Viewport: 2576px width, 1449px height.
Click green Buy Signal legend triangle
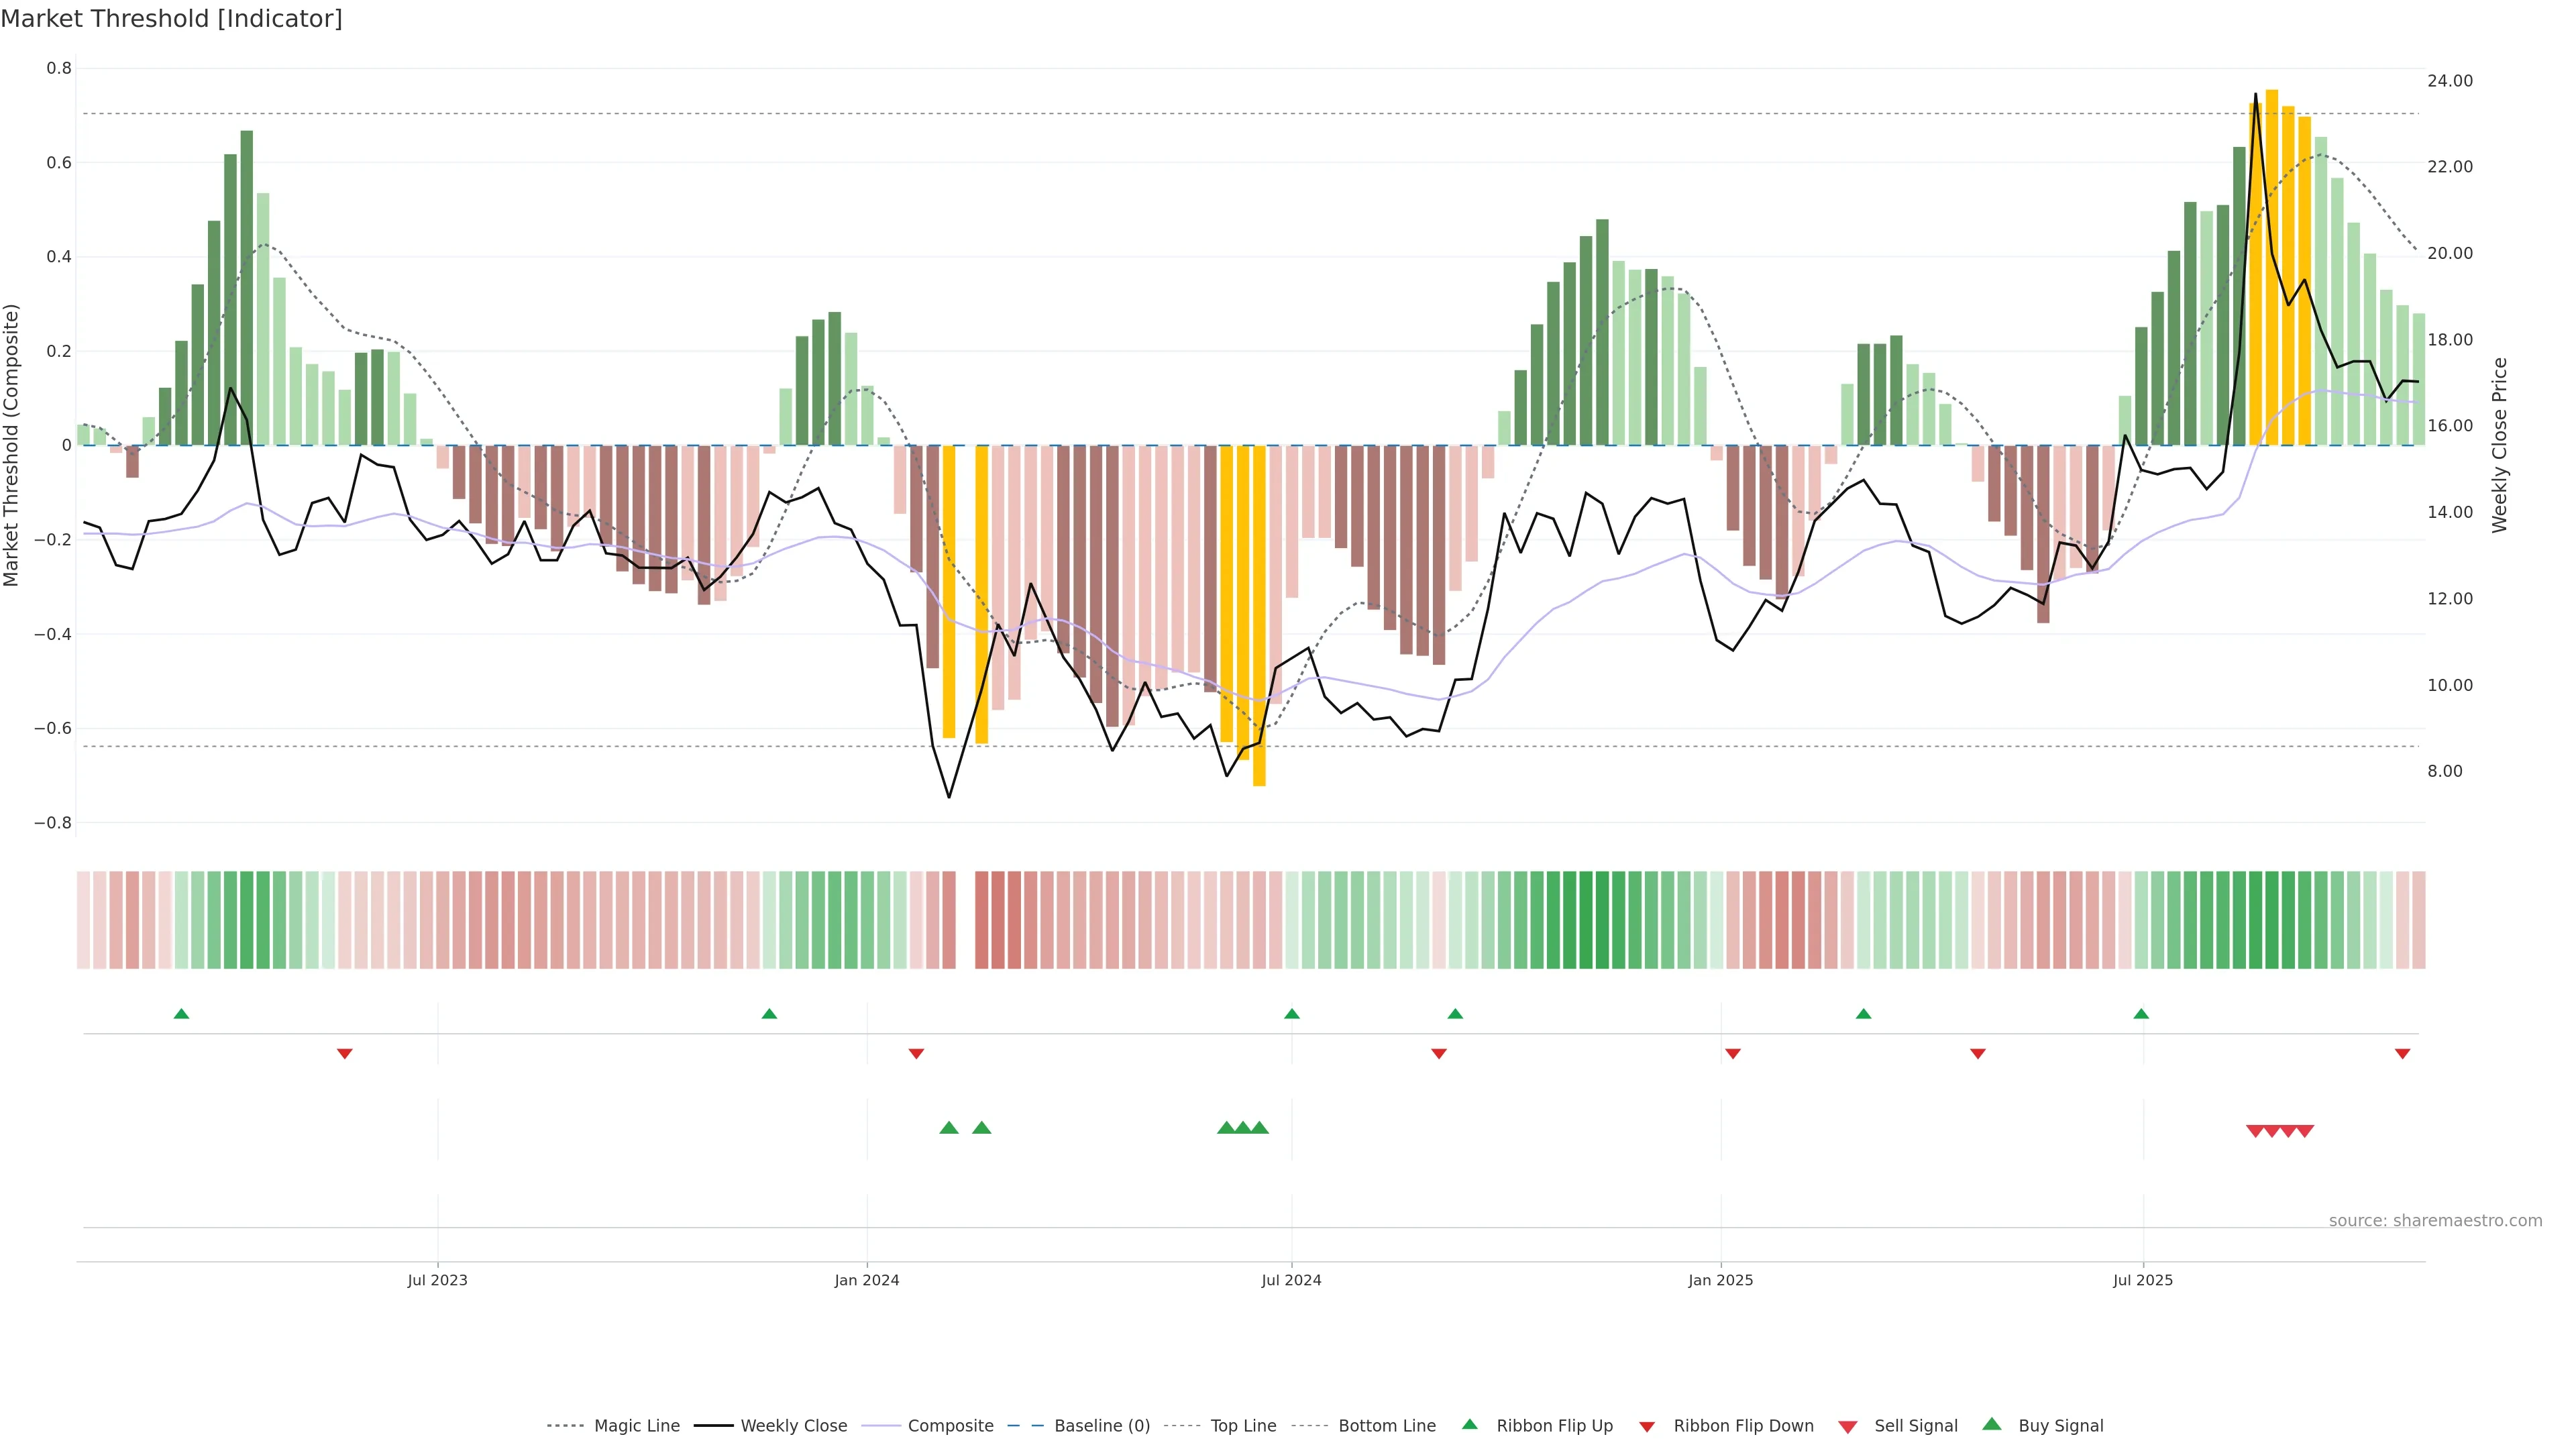tap(1992, 1424)
